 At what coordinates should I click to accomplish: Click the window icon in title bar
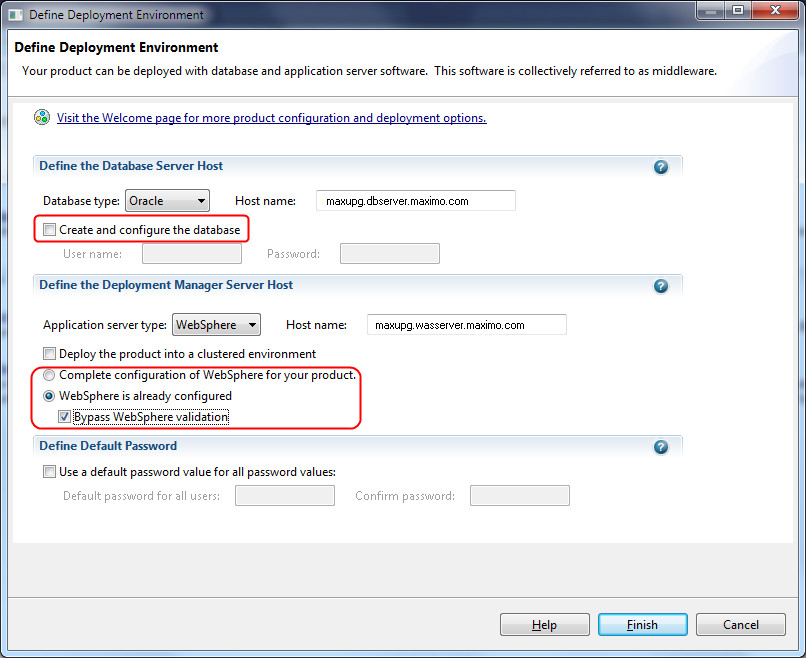(15, 14)
